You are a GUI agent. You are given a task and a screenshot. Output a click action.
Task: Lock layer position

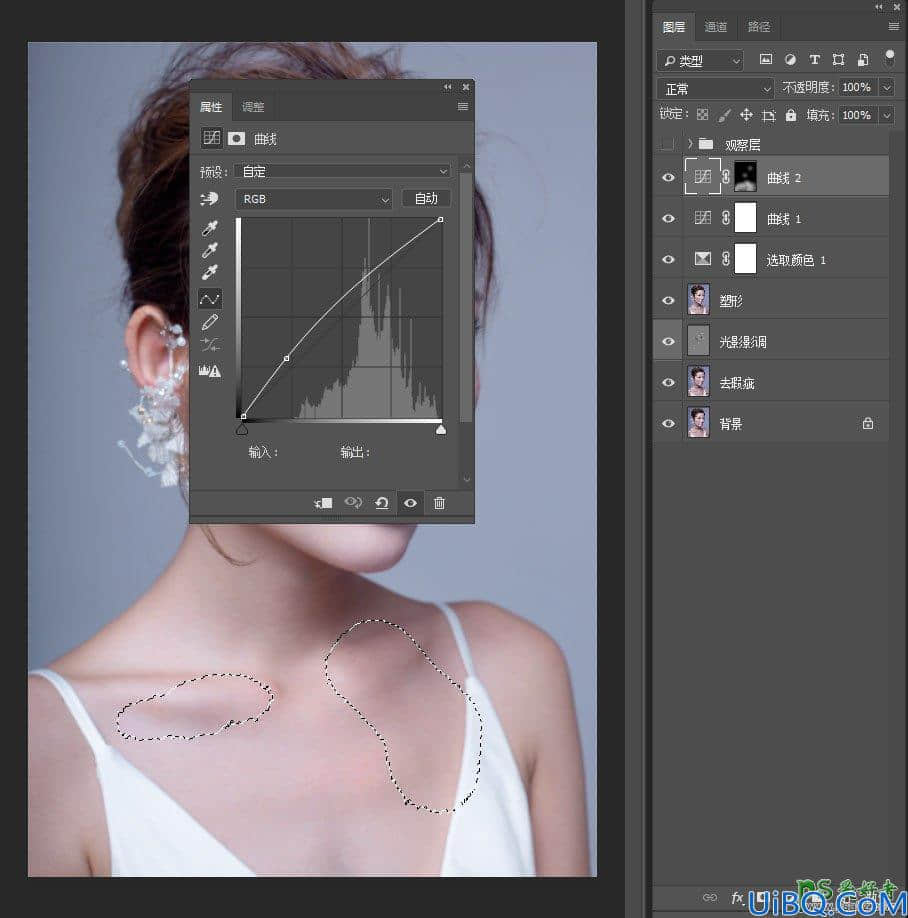746,115
